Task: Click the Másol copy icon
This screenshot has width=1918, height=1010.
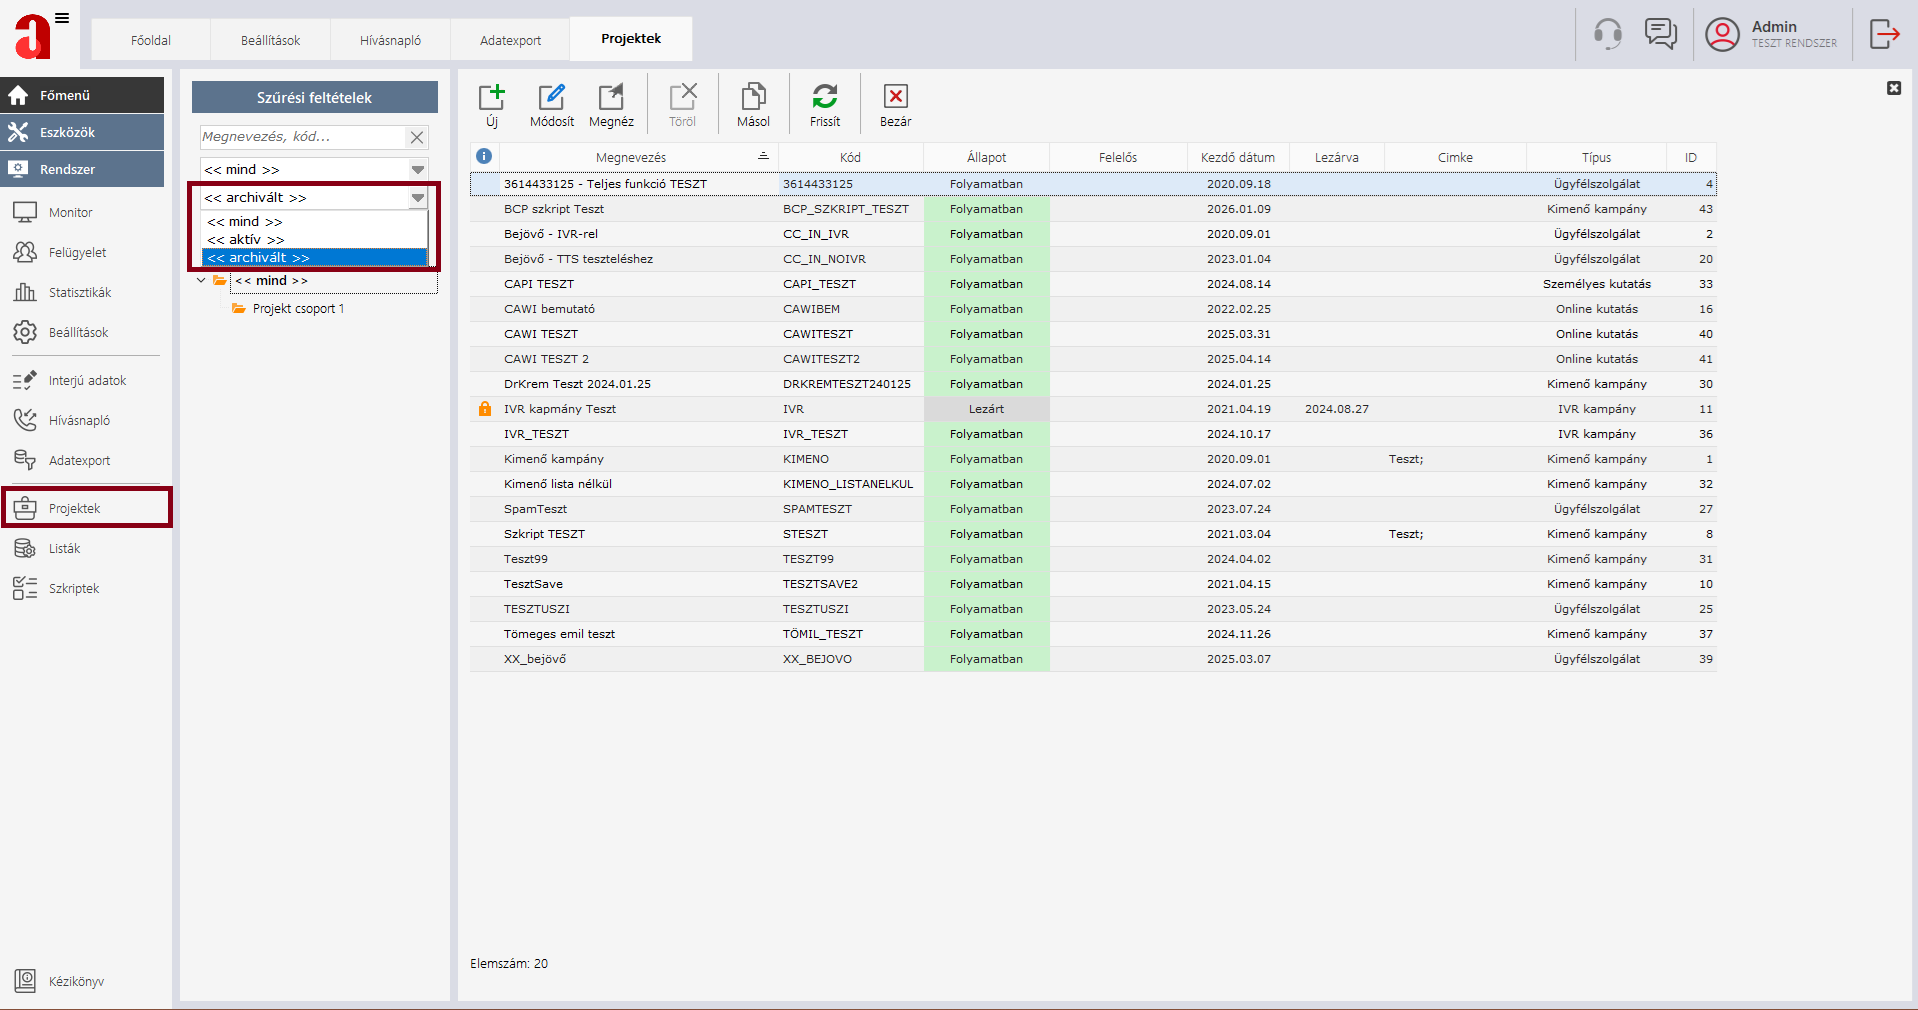Action: (753, 97)
